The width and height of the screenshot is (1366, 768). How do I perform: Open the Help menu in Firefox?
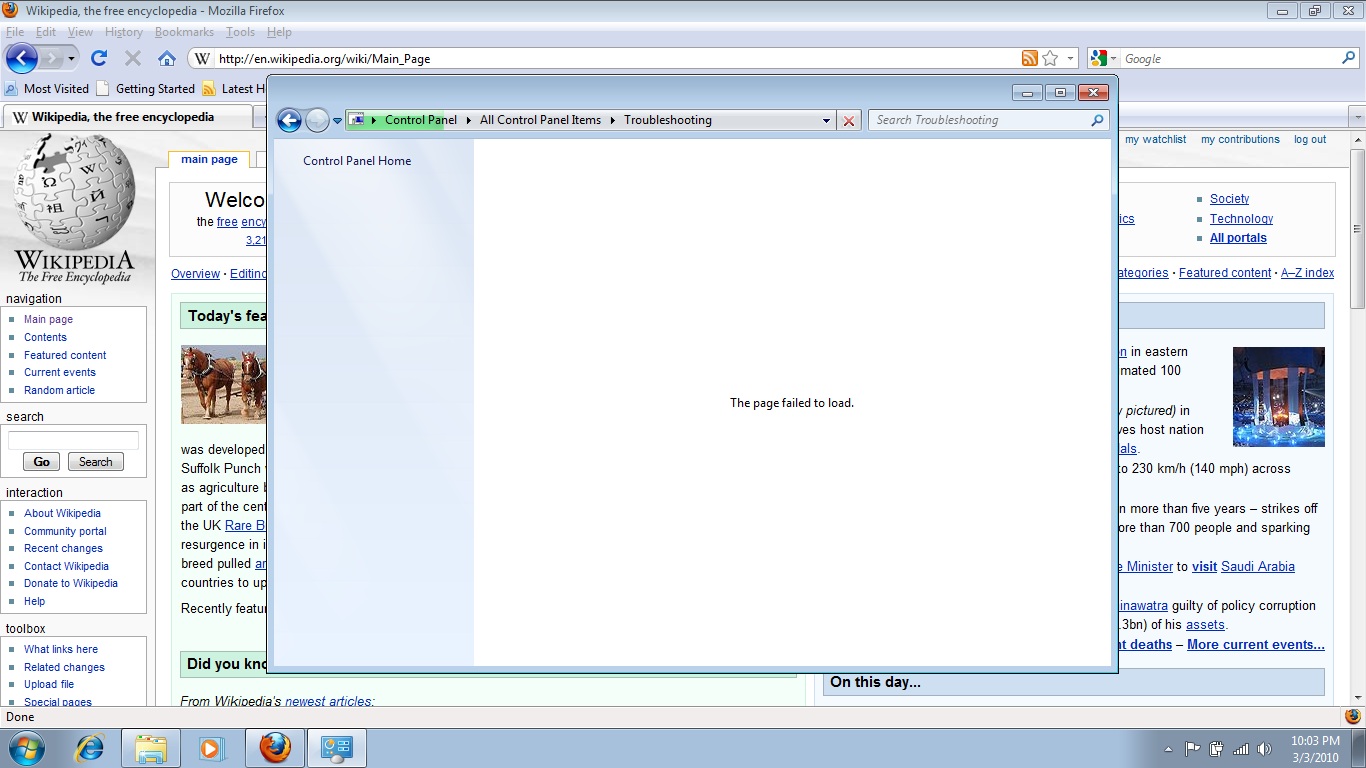click(x=279, y=32)
